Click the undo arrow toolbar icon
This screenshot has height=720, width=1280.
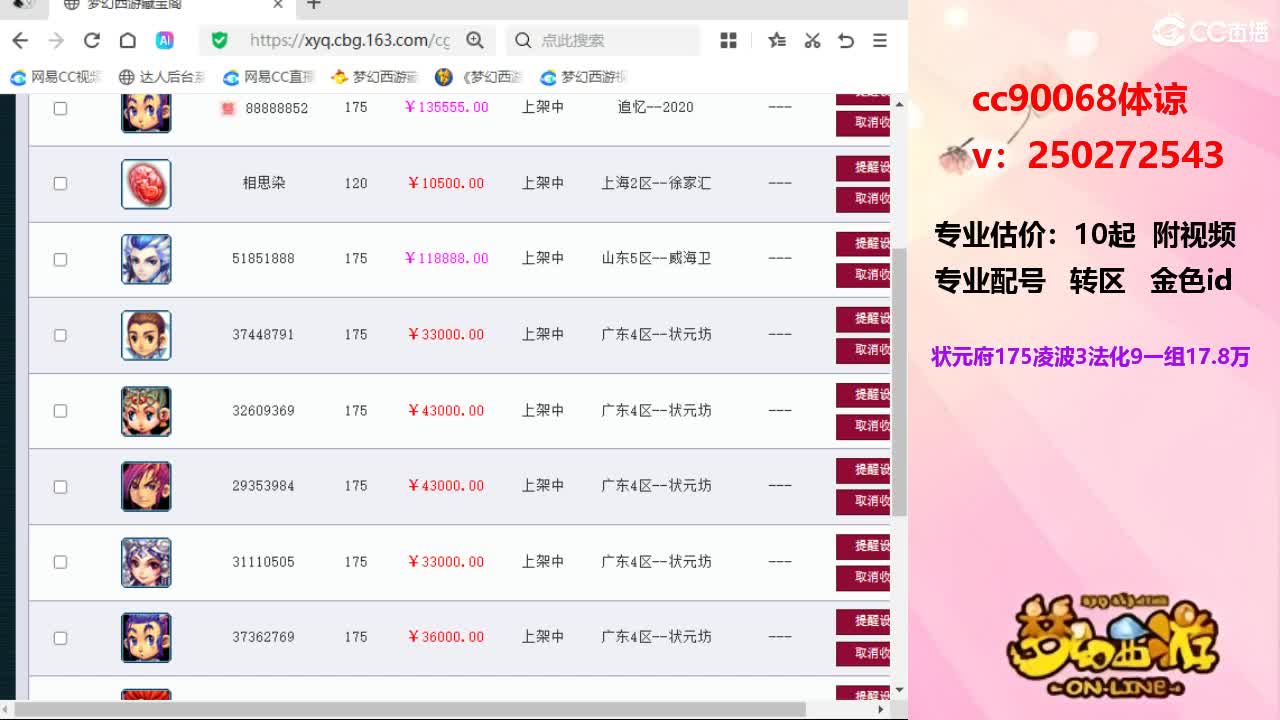tap(846, 40)
